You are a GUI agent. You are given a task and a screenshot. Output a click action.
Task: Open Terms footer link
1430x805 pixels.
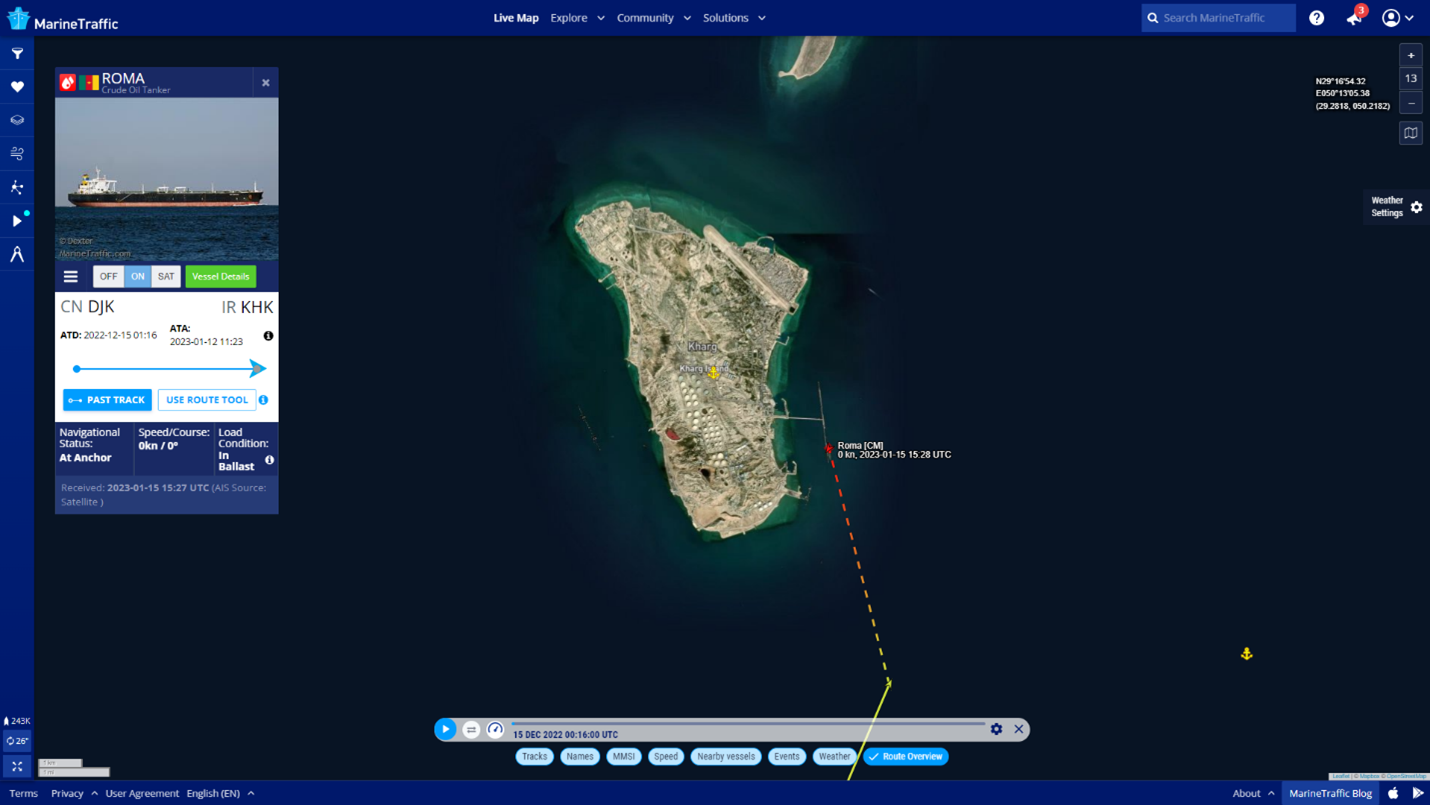(23, 793)
